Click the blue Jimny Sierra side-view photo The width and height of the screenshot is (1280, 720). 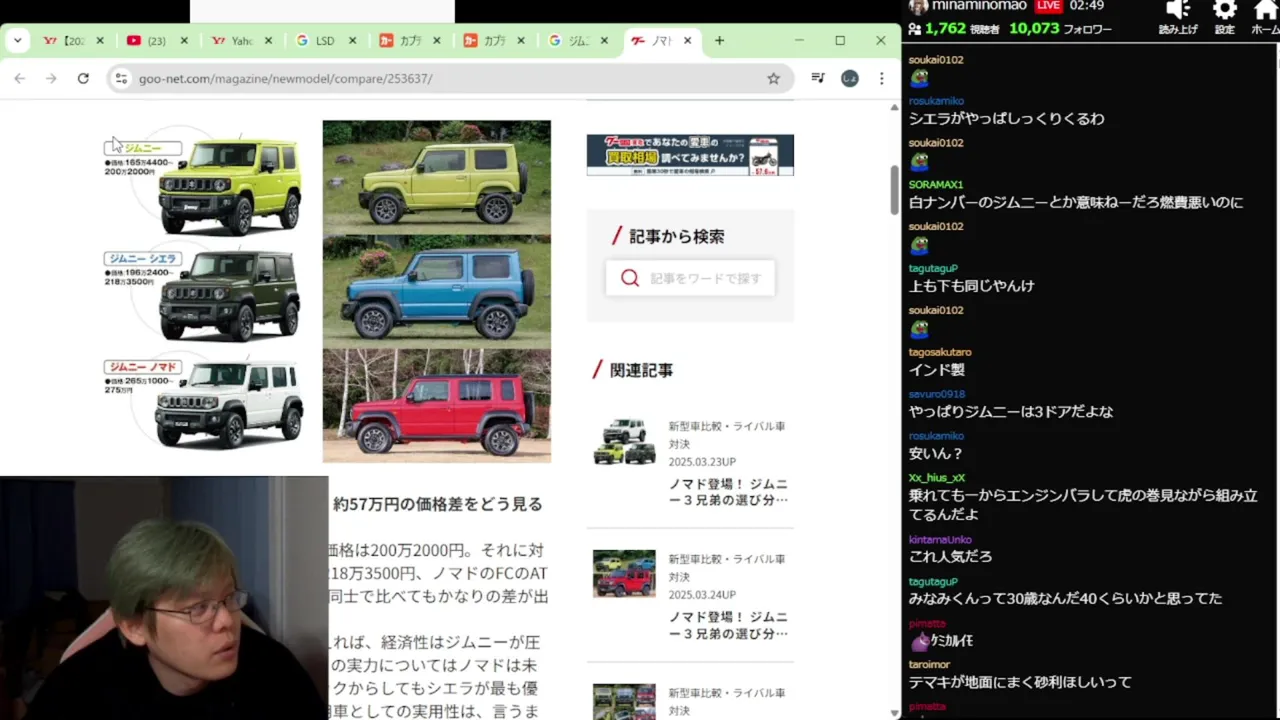(x=436, y=291)
